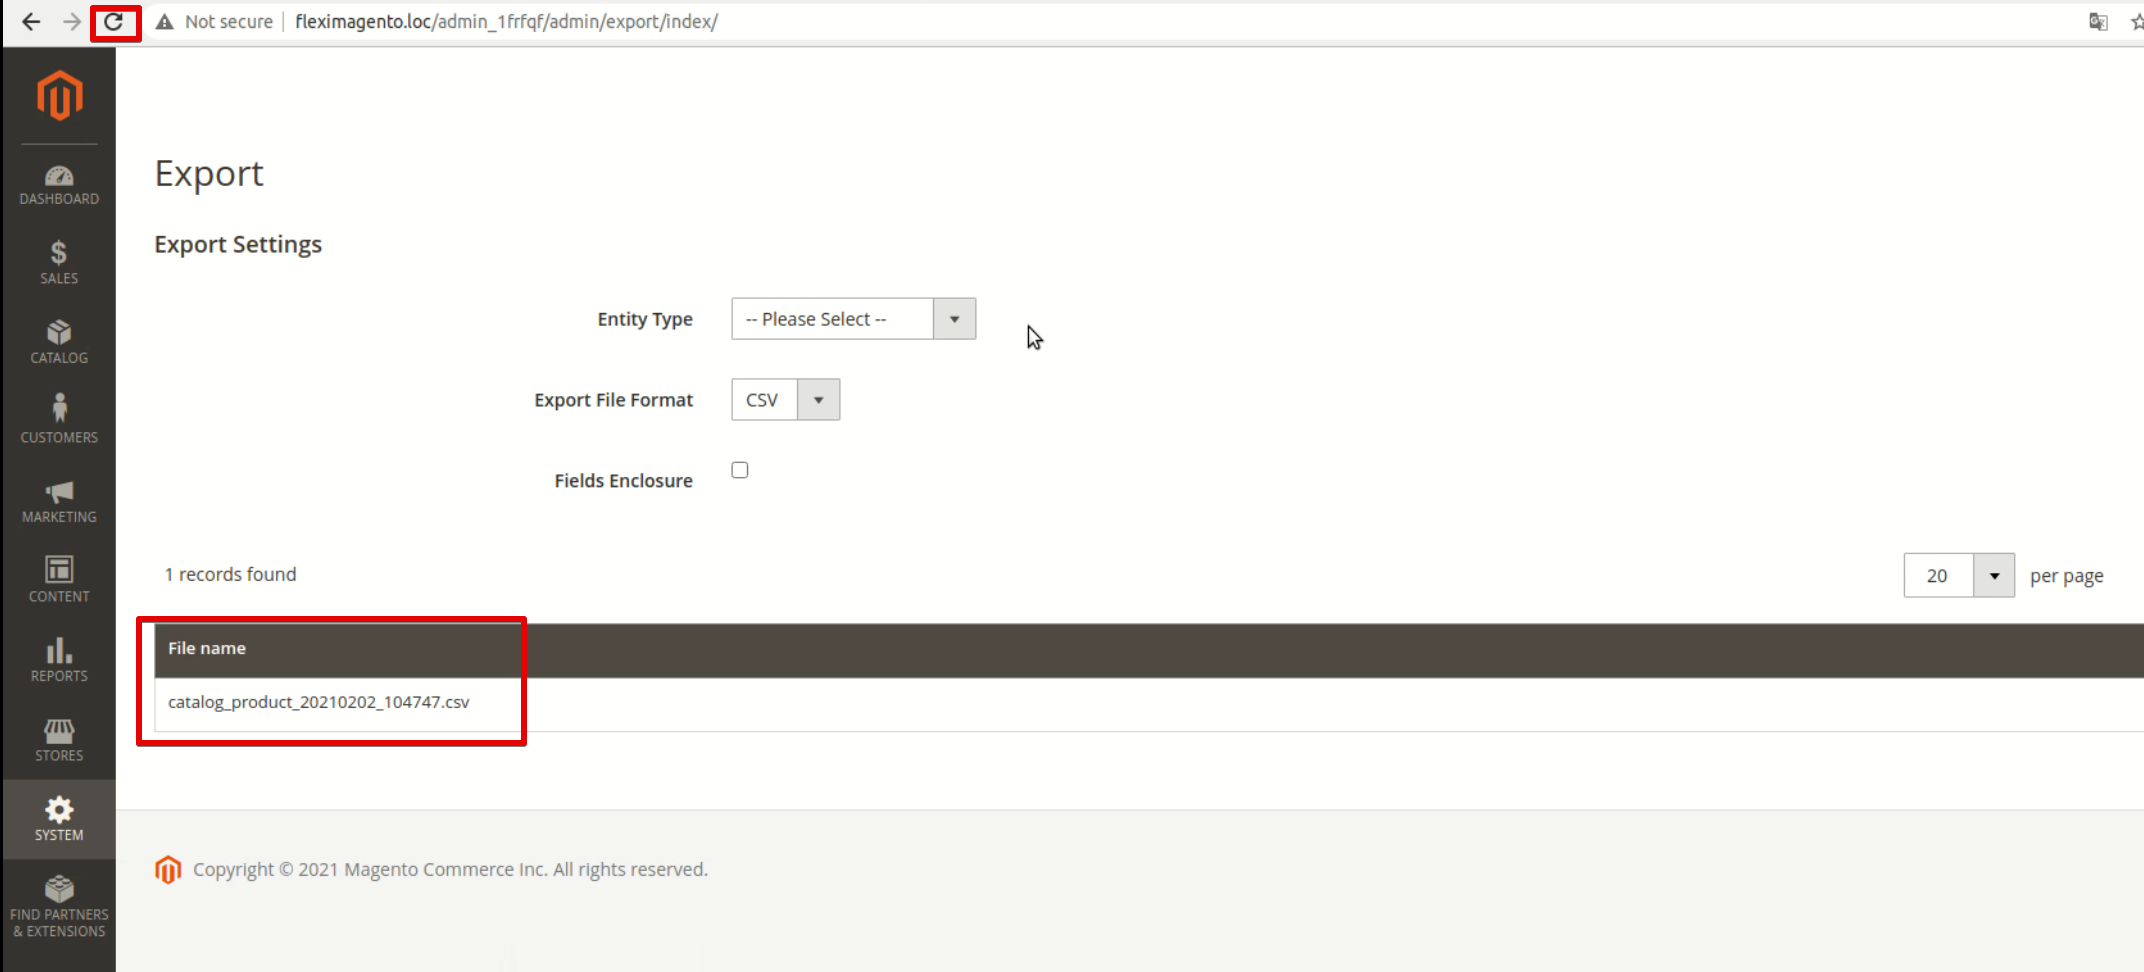Click the Not secure warning icon

165,21
